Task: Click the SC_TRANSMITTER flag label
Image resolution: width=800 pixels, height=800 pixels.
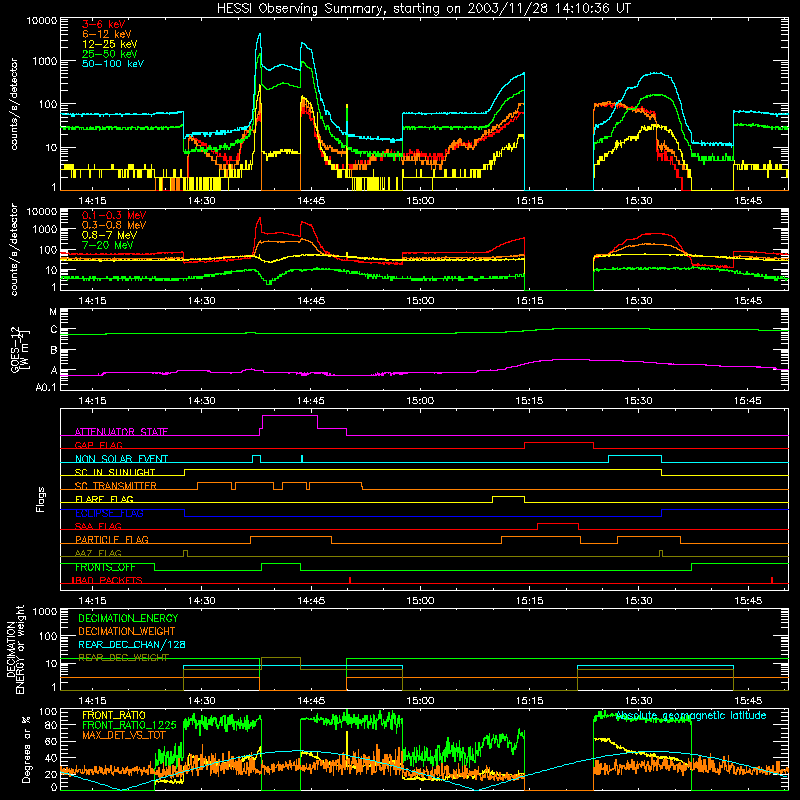Action: point(116,486)
